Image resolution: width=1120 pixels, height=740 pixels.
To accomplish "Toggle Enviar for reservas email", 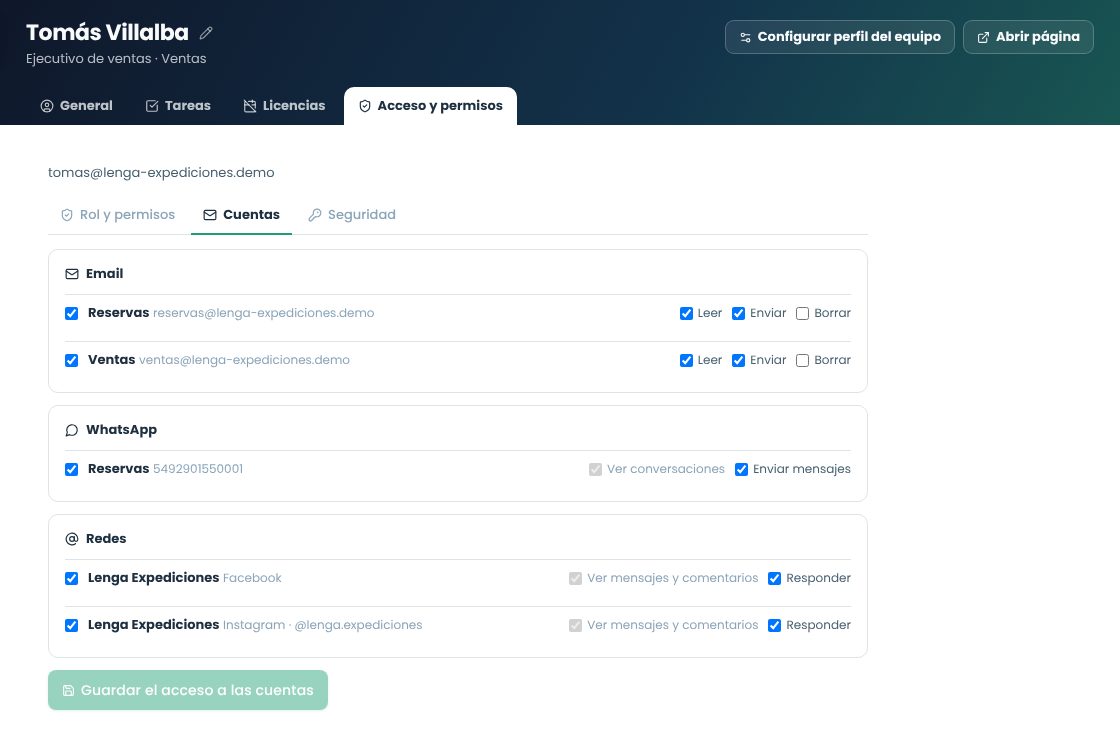I will coord(739,314).
